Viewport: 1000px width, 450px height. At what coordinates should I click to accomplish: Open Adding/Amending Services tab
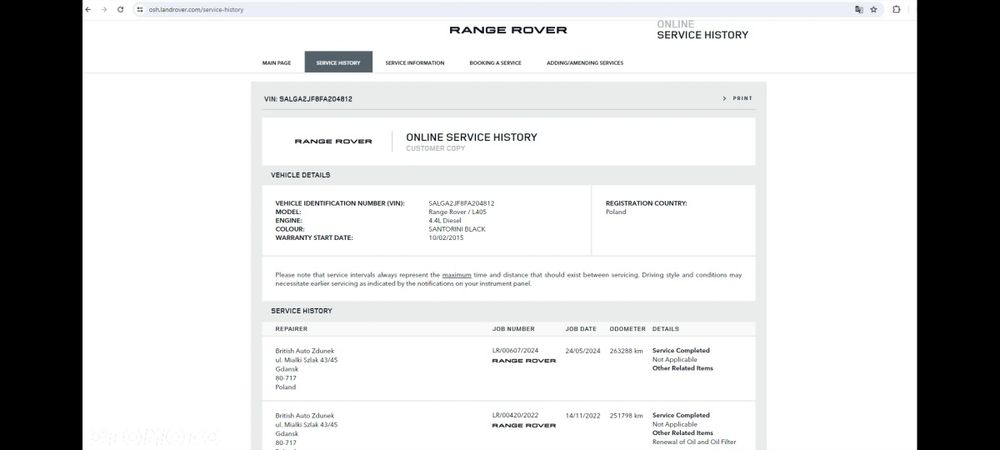(585, 63)
